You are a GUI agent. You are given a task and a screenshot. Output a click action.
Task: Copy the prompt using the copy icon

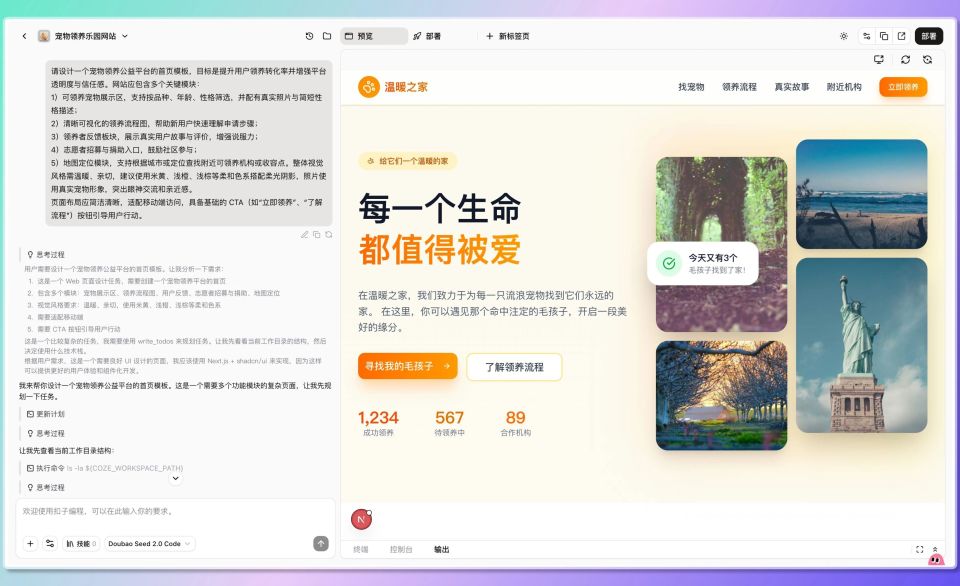coord(317,234)
